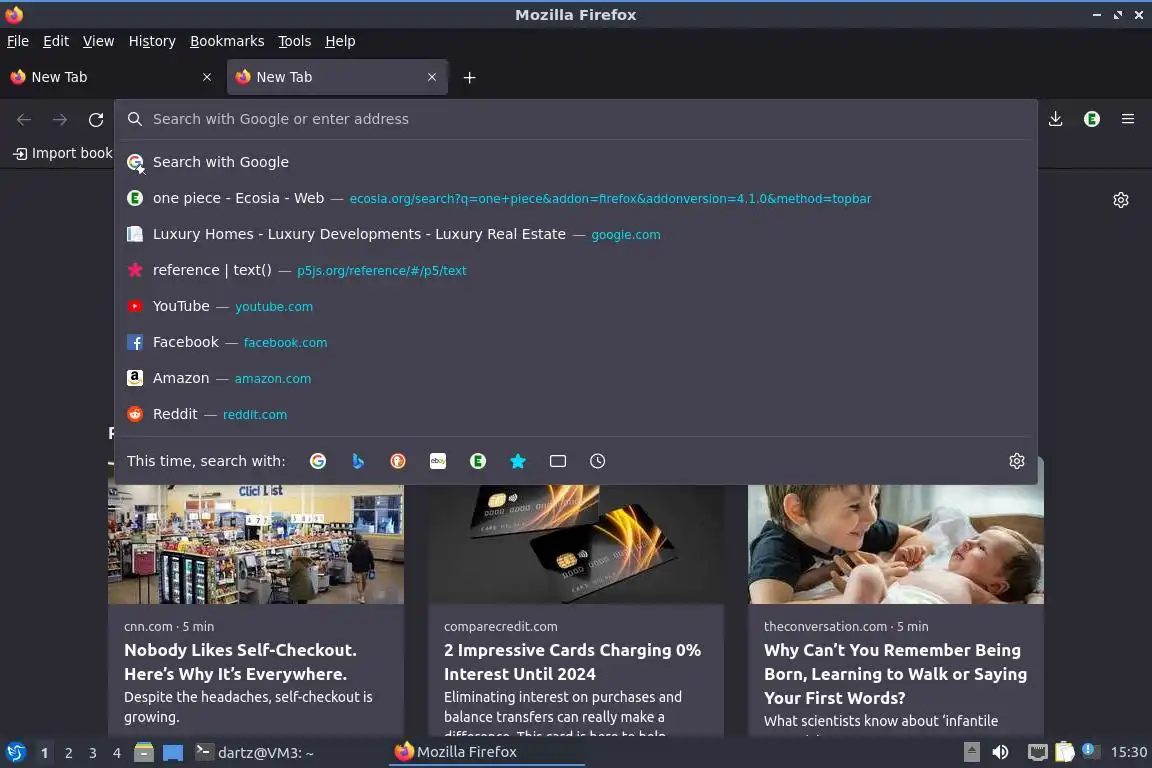Open search settings gear in dropdown
1152x768 pixels.
(x=1017, y=461)
